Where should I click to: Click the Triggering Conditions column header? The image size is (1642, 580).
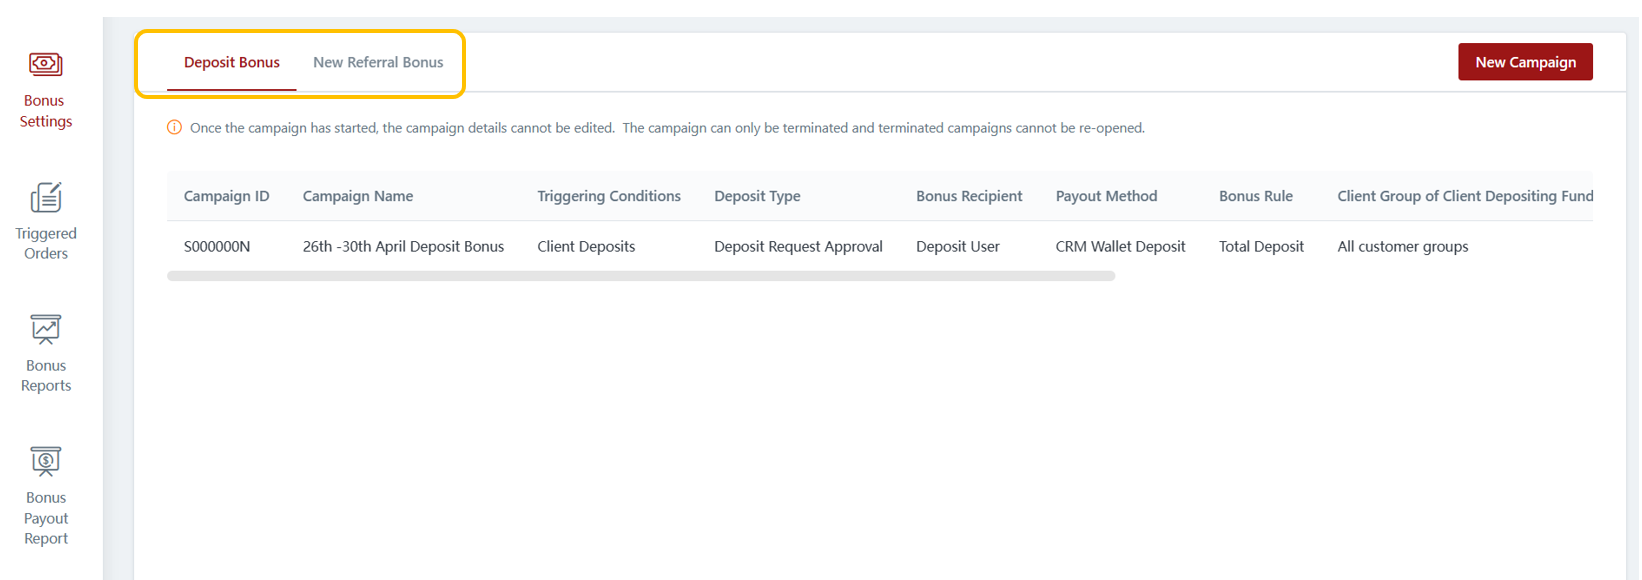point(608,196)
